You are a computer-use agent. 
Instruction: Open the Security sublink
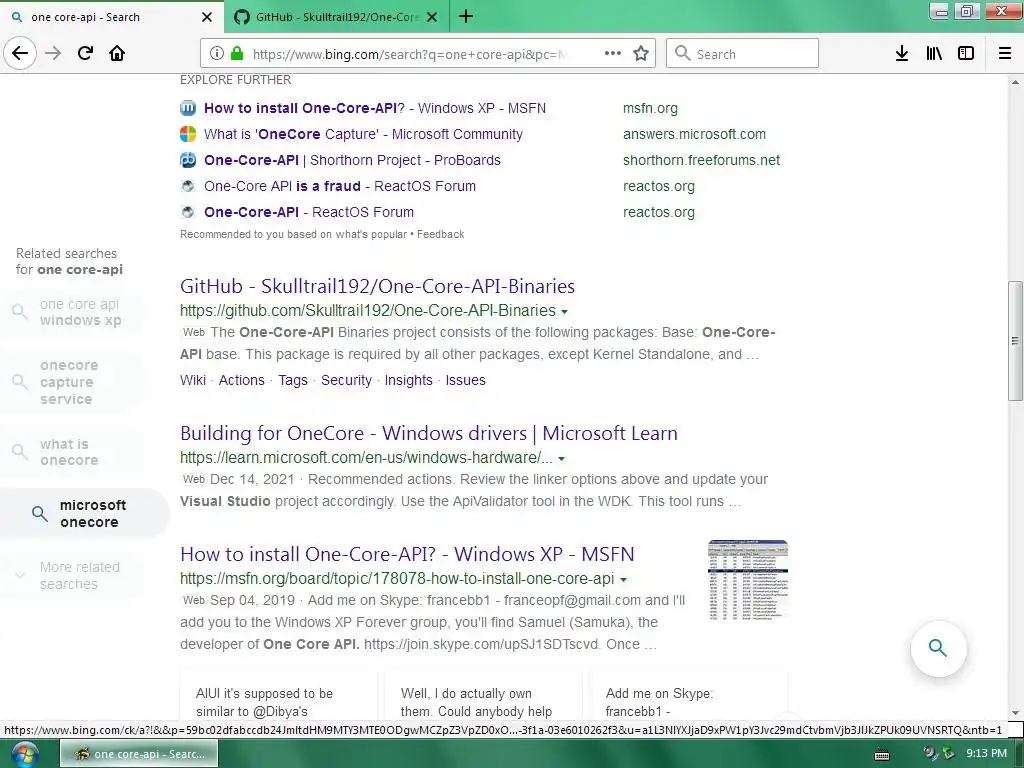(x=346, y=380)
